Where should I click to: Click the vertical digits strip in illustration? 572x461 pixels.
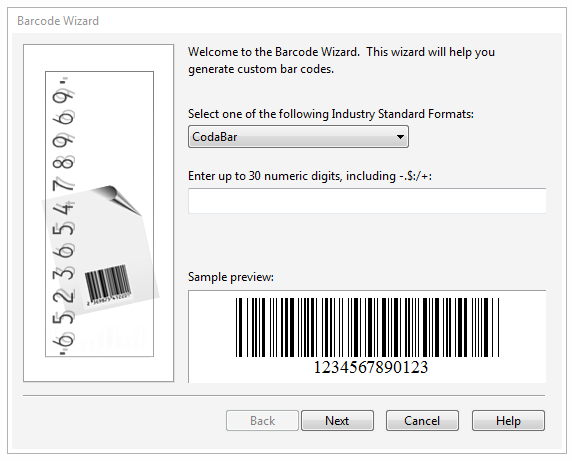(64, 215)
